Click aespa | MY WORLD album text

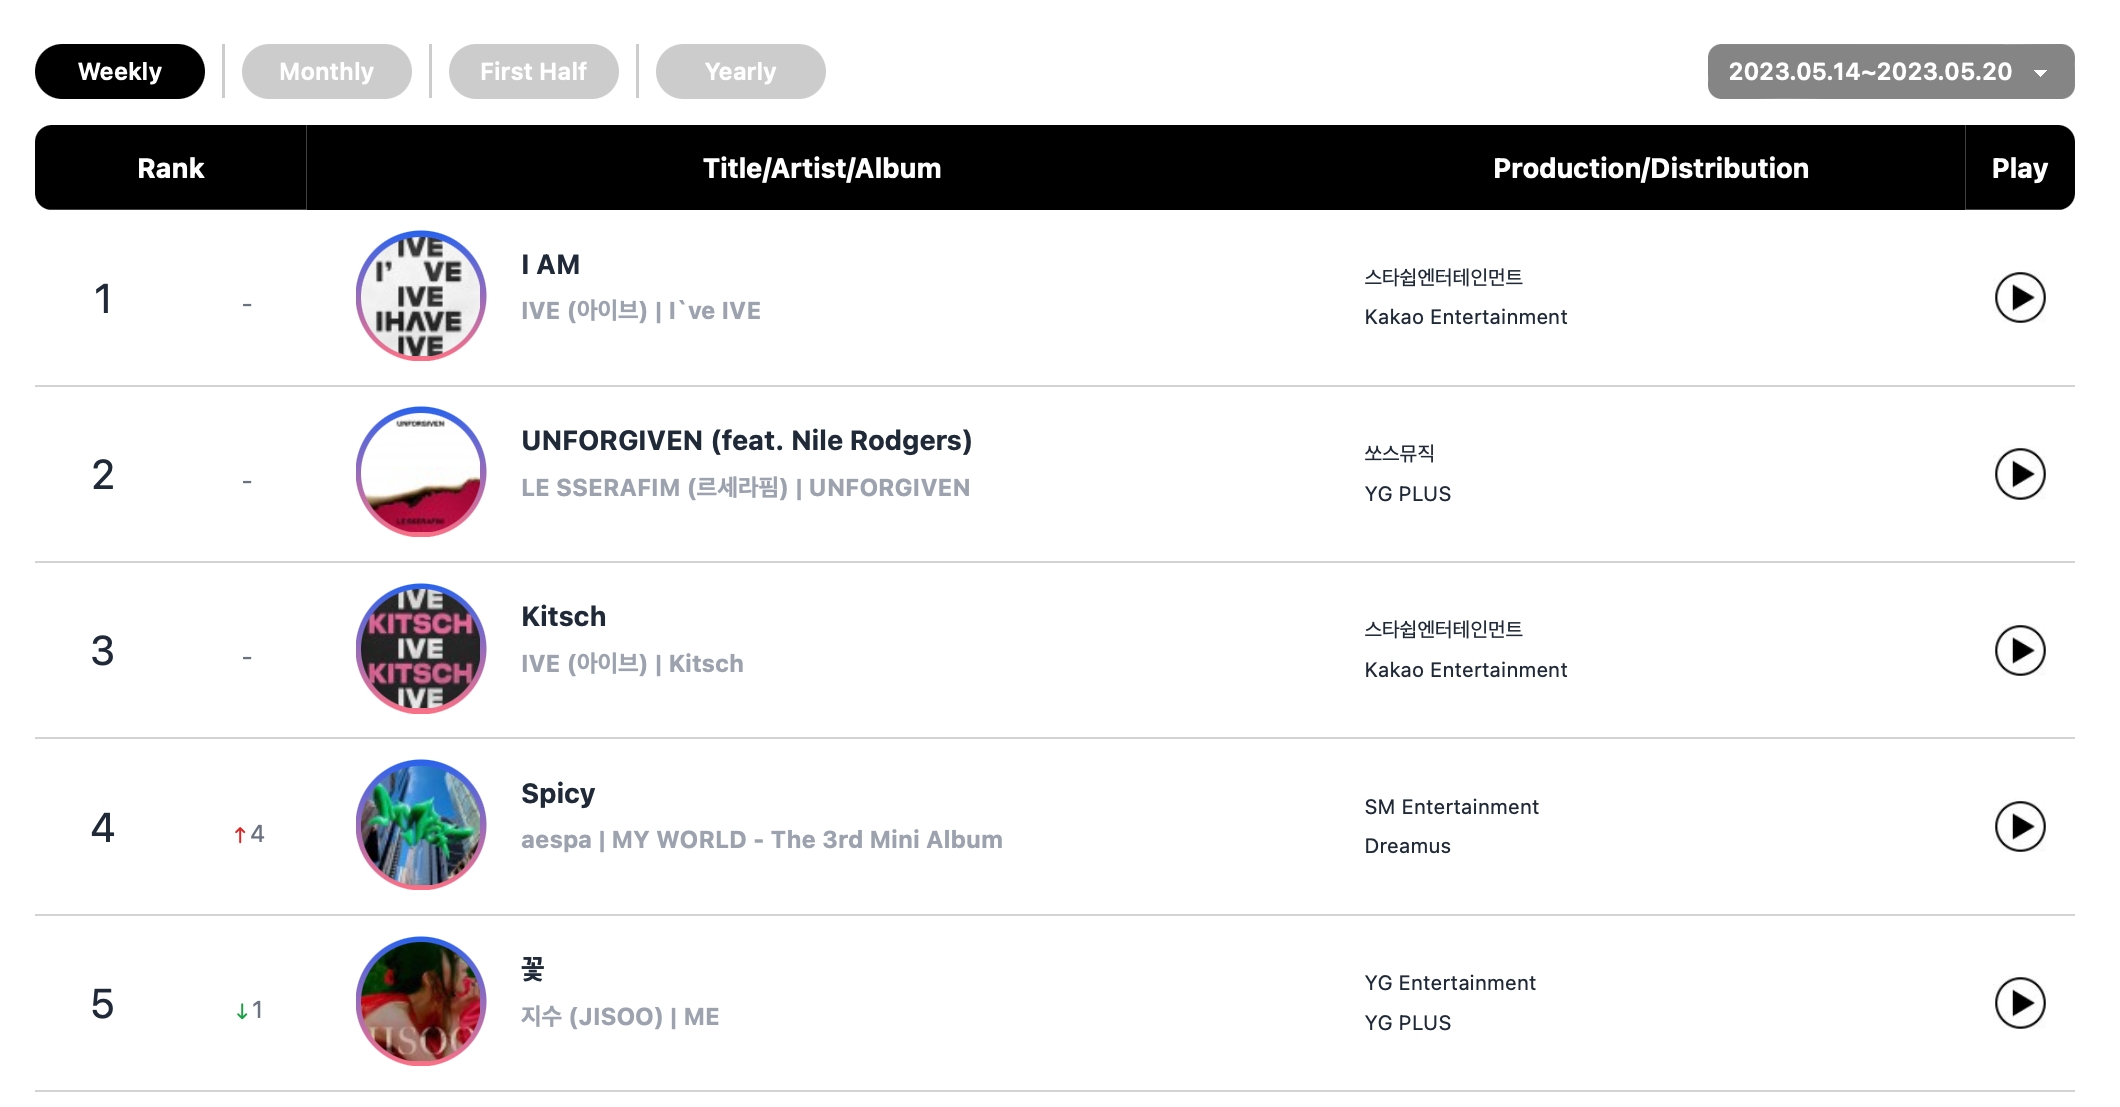pyautogui.click(x=761, y=840)
